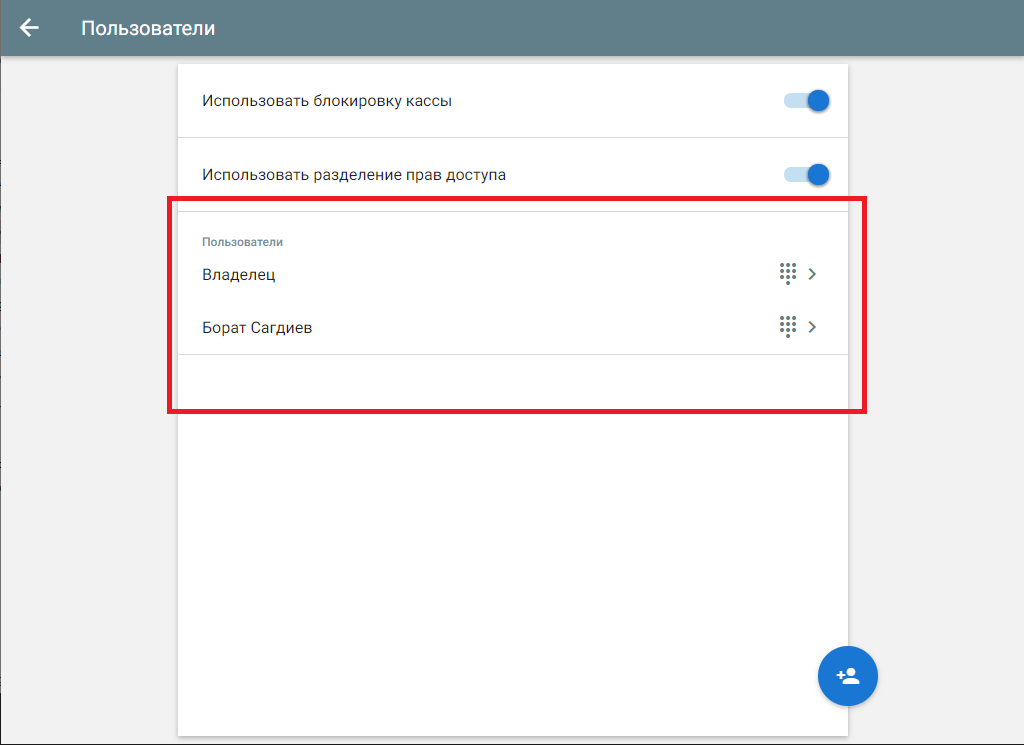The height and width of the screenshot is (745, 1024).
Task: Turn off 'Использовать разделение прав доступа' switch
Action: (x=808, y=175)
